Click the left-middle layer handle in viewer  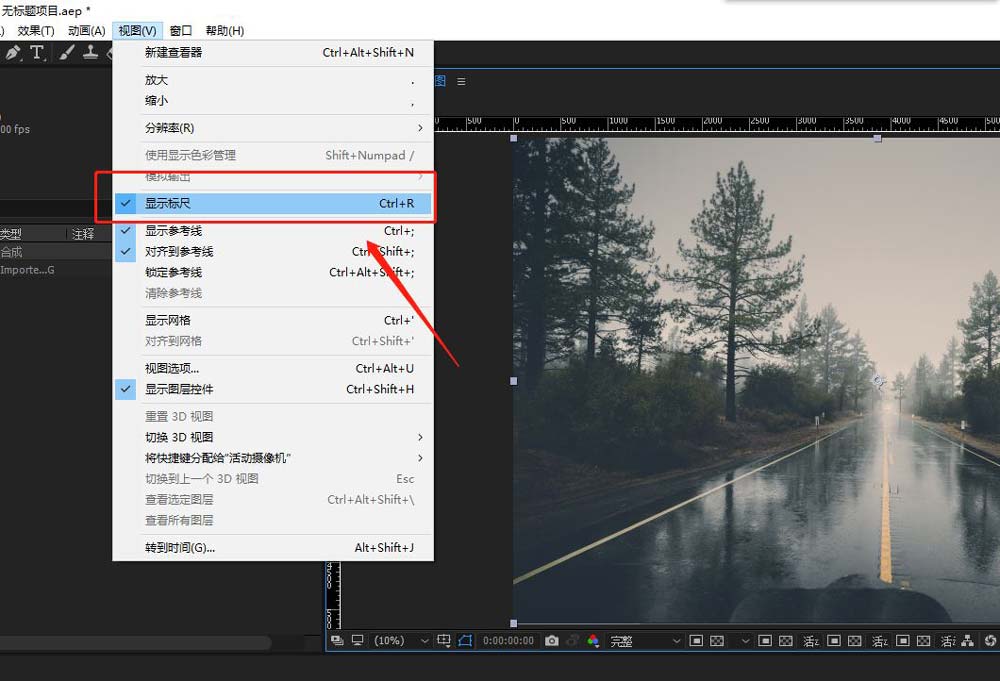point(514,381)
